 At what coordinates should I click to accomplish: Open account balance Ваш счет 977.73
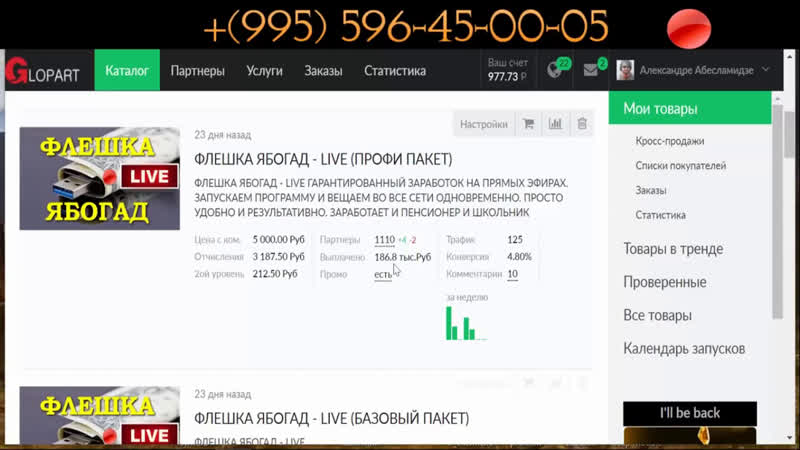[507, 70]
